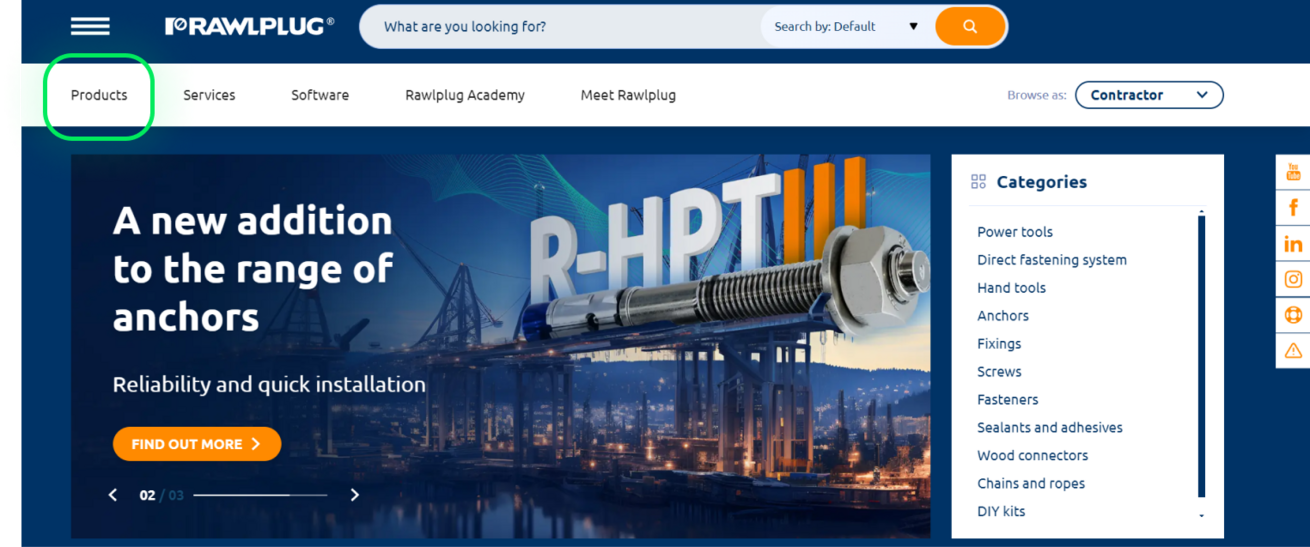Select the Fixings category
The image size is (1310, 547).
999,344
